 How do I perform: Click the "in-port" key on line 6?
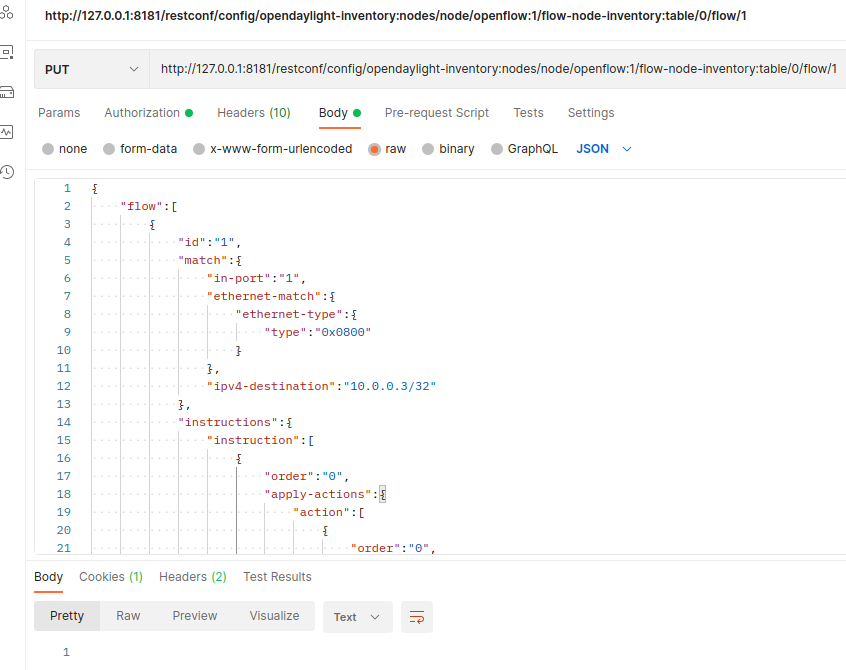pyautogui.click(x=239, y=278)
